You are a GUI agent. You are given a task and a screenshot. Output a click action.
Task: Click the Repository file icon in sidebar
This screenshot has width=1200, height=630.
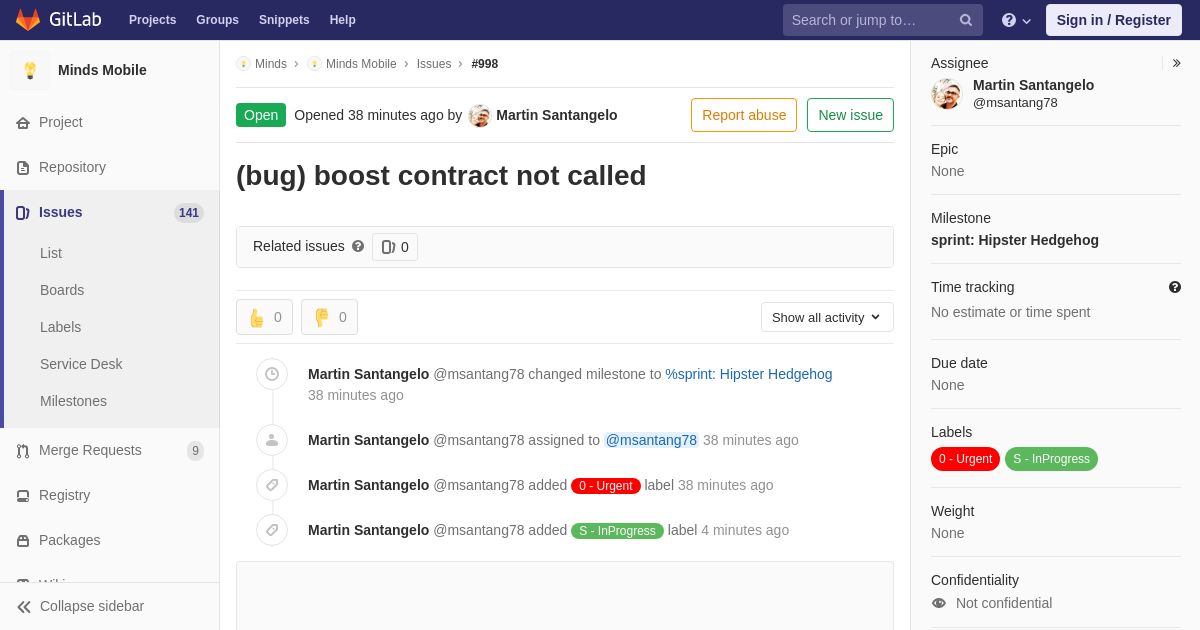coord(23,168)
